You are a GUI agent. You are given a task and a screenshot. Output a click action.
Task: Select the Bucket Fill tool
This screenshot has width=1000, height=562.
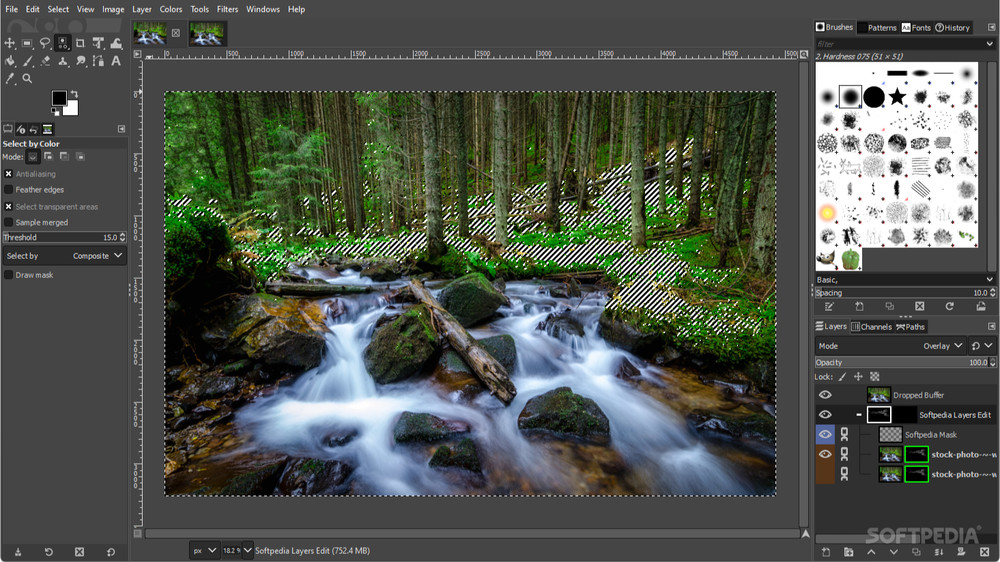(10, 61)
